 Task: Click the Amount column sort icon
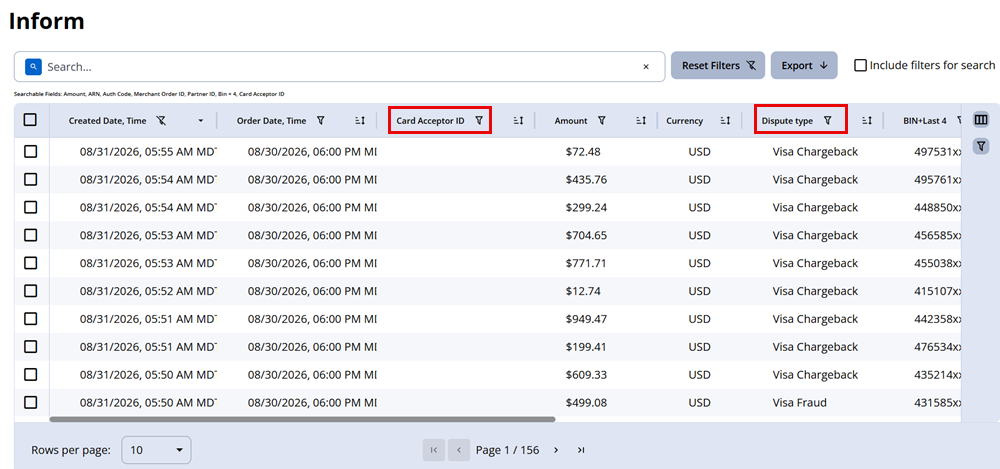pos(640,121)
